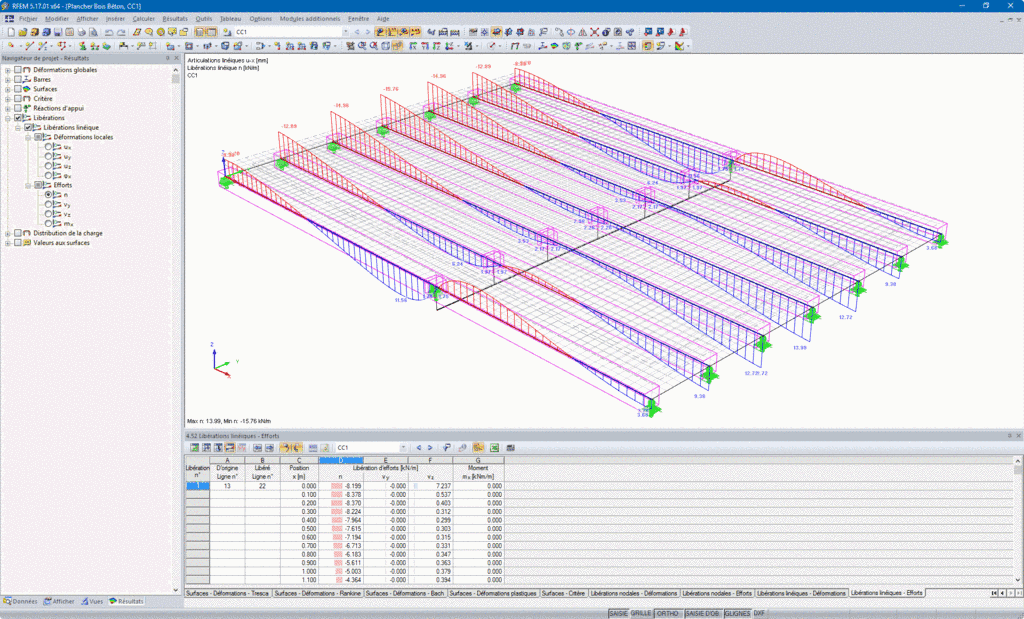Screen dimensions: 1024x619
Task: Select row 1 header in the Libération column
Action: [x=197, y=486]
